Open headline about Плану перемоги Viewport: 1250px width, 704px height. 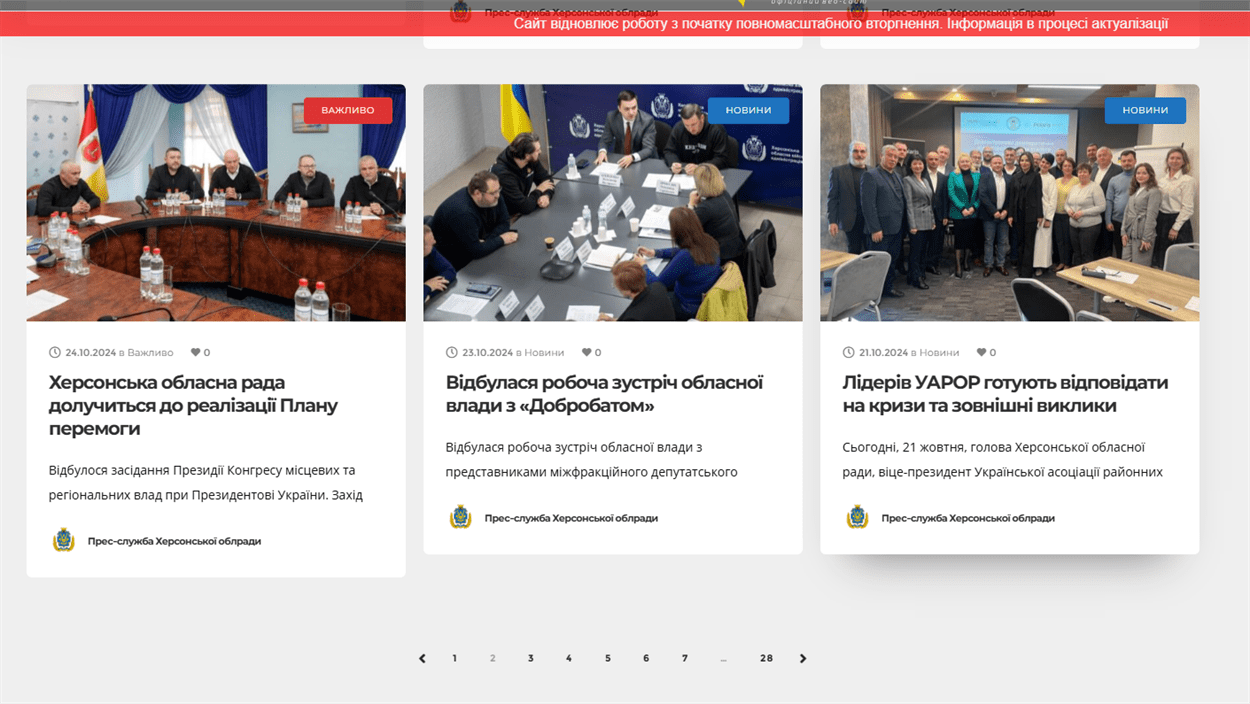click(193, 405)
